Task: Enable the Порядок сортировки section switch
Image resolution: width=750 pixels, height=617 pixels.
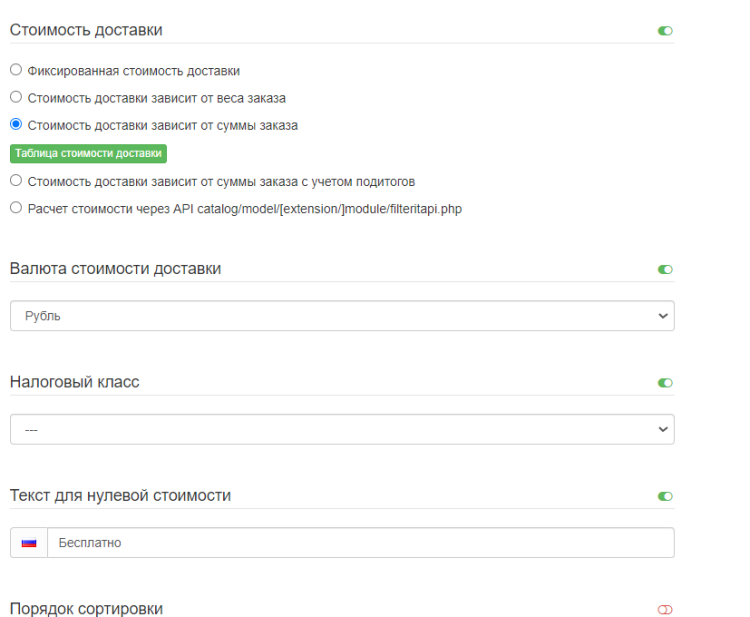Action: click(x=665, y=610)
